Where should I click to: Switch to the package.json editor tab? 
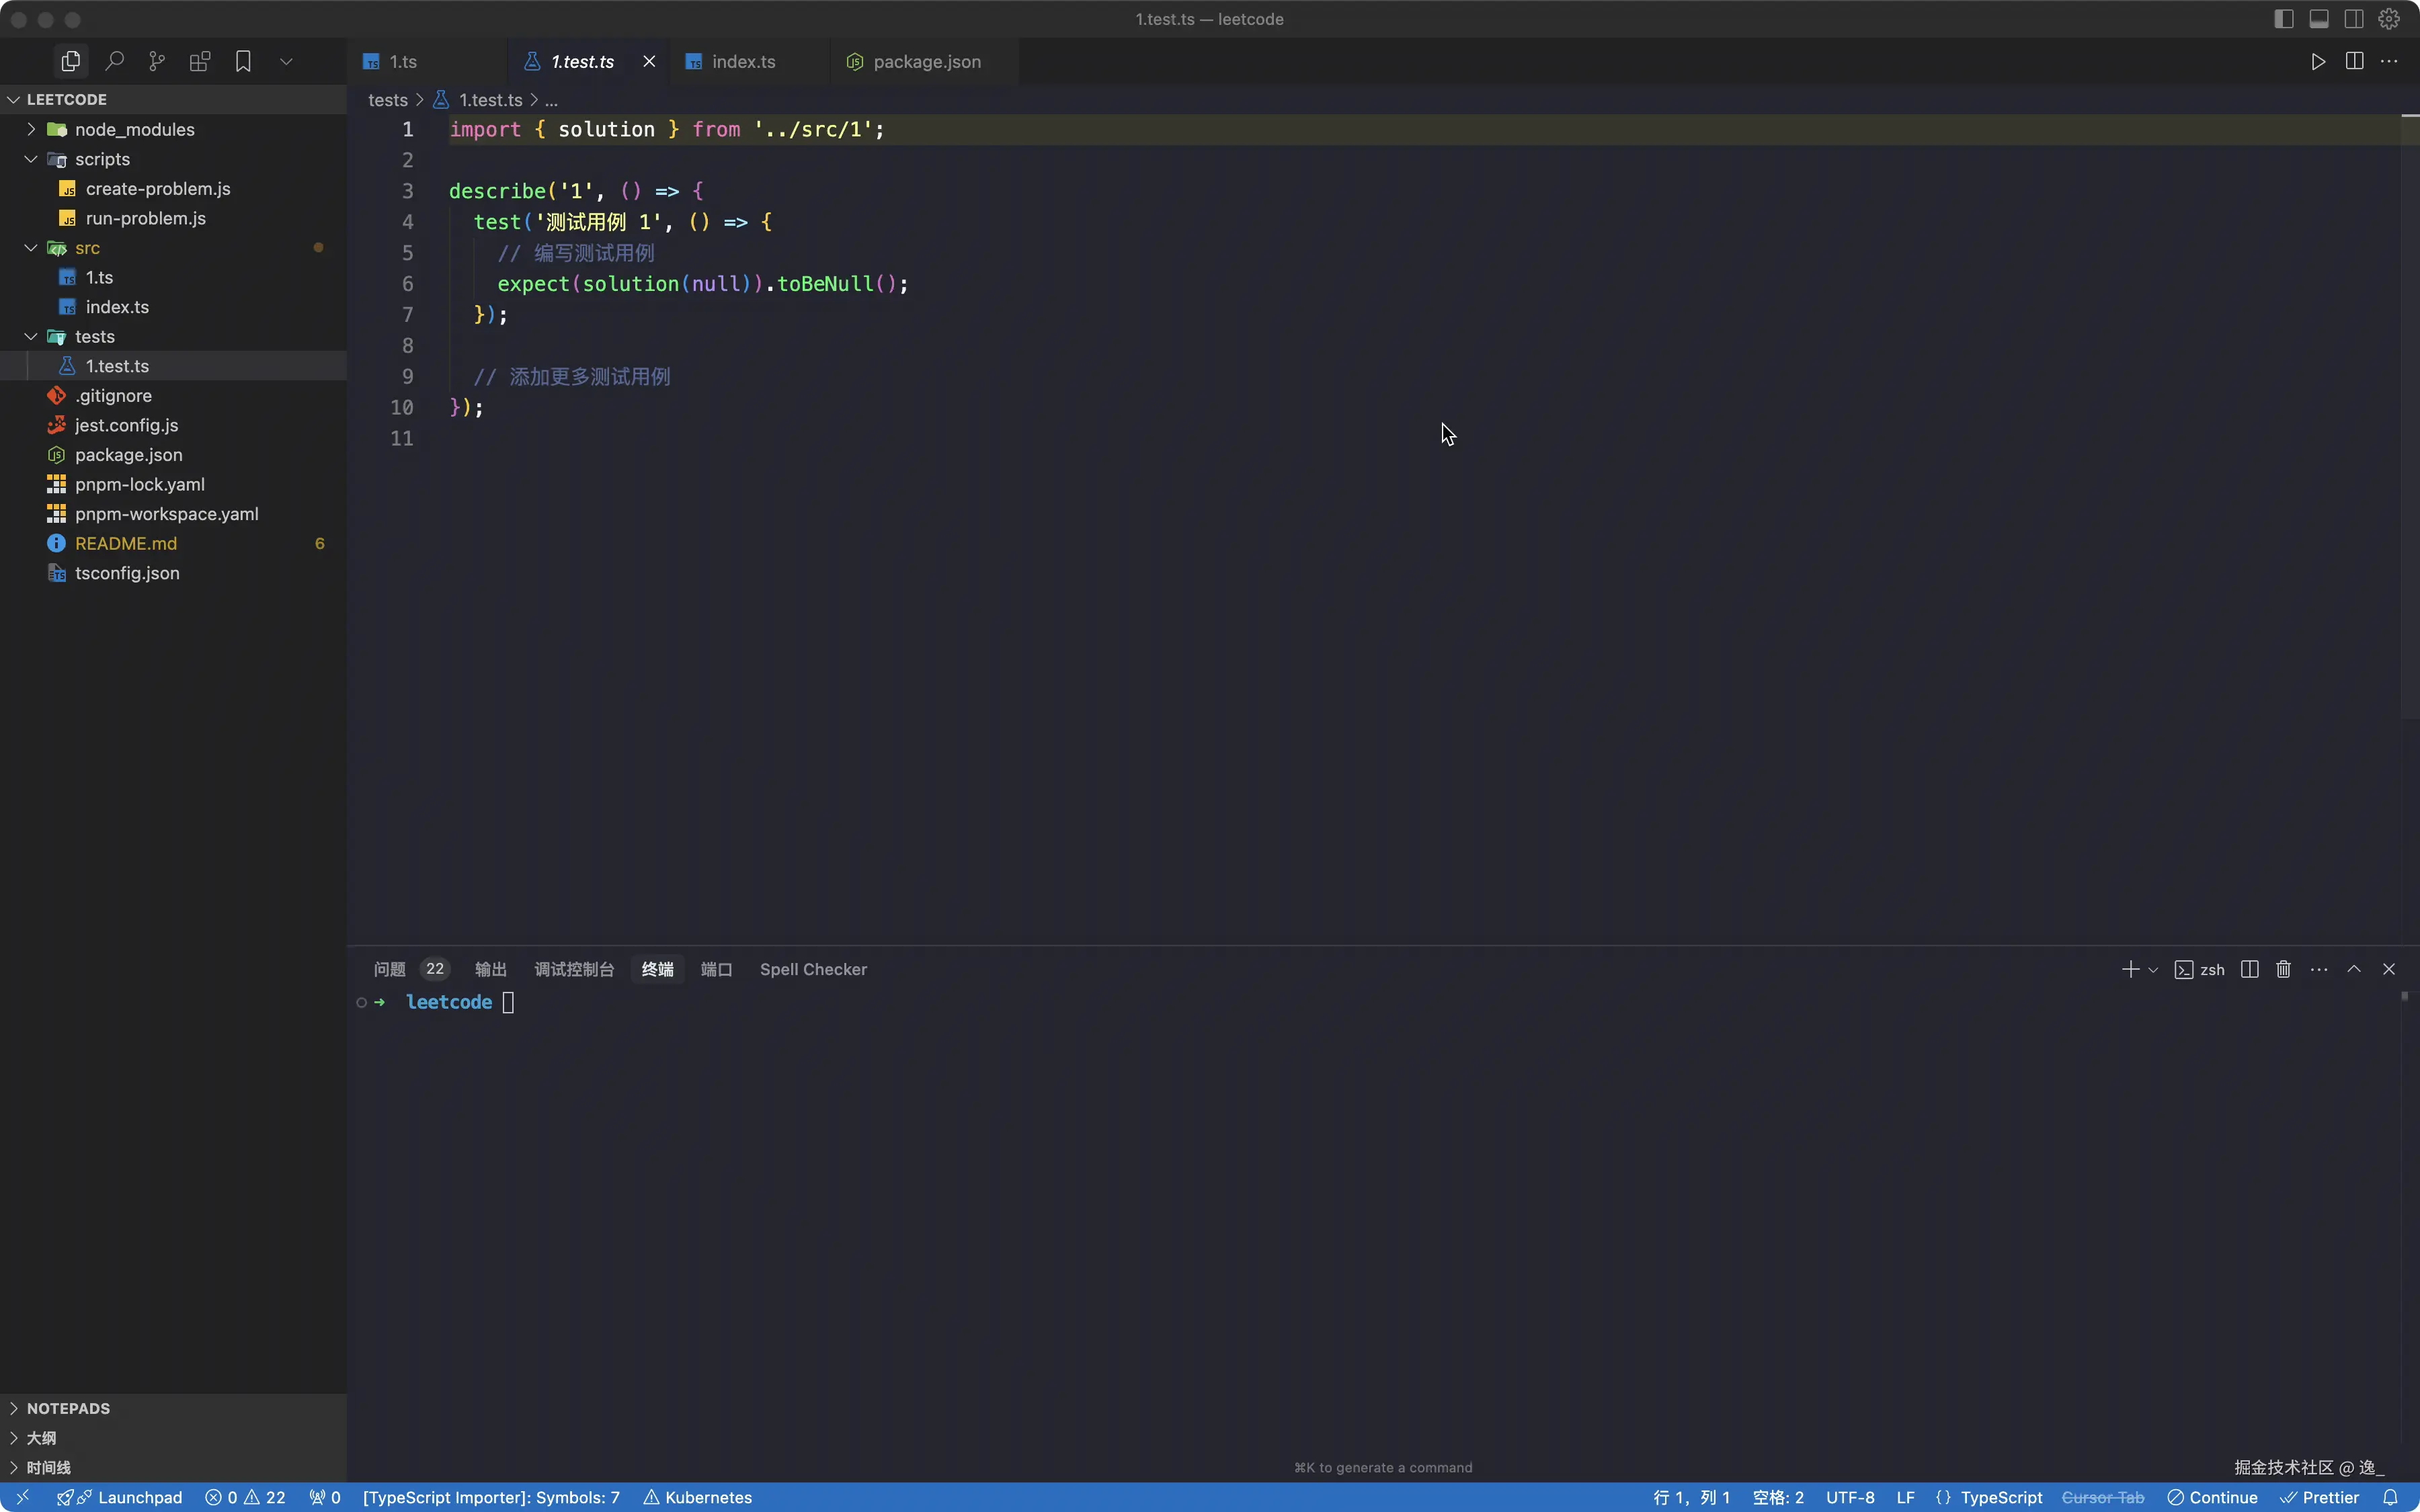click(x=926, y=62)
